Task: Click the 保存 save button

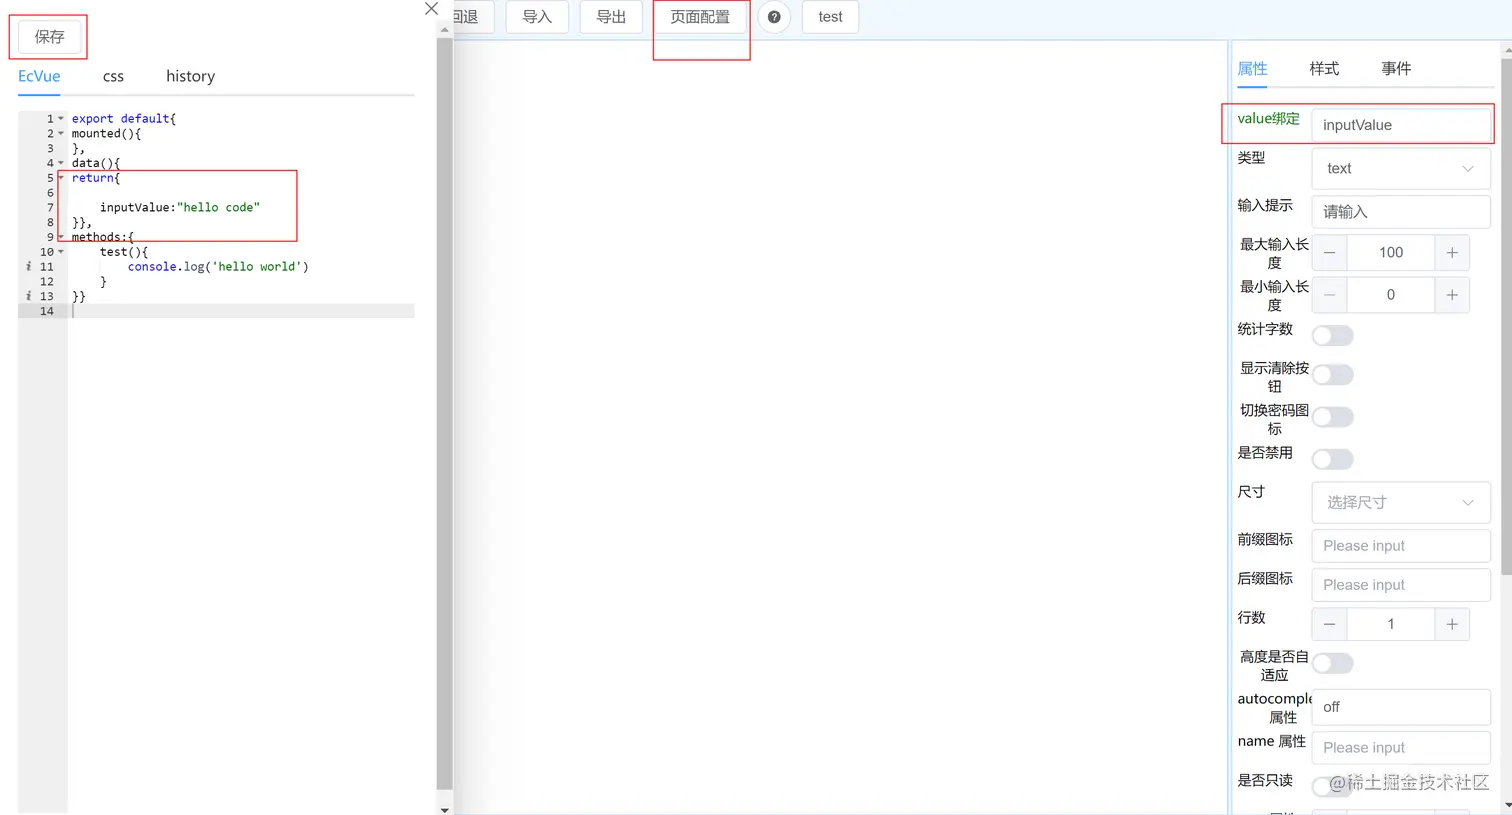Action: 49,37
